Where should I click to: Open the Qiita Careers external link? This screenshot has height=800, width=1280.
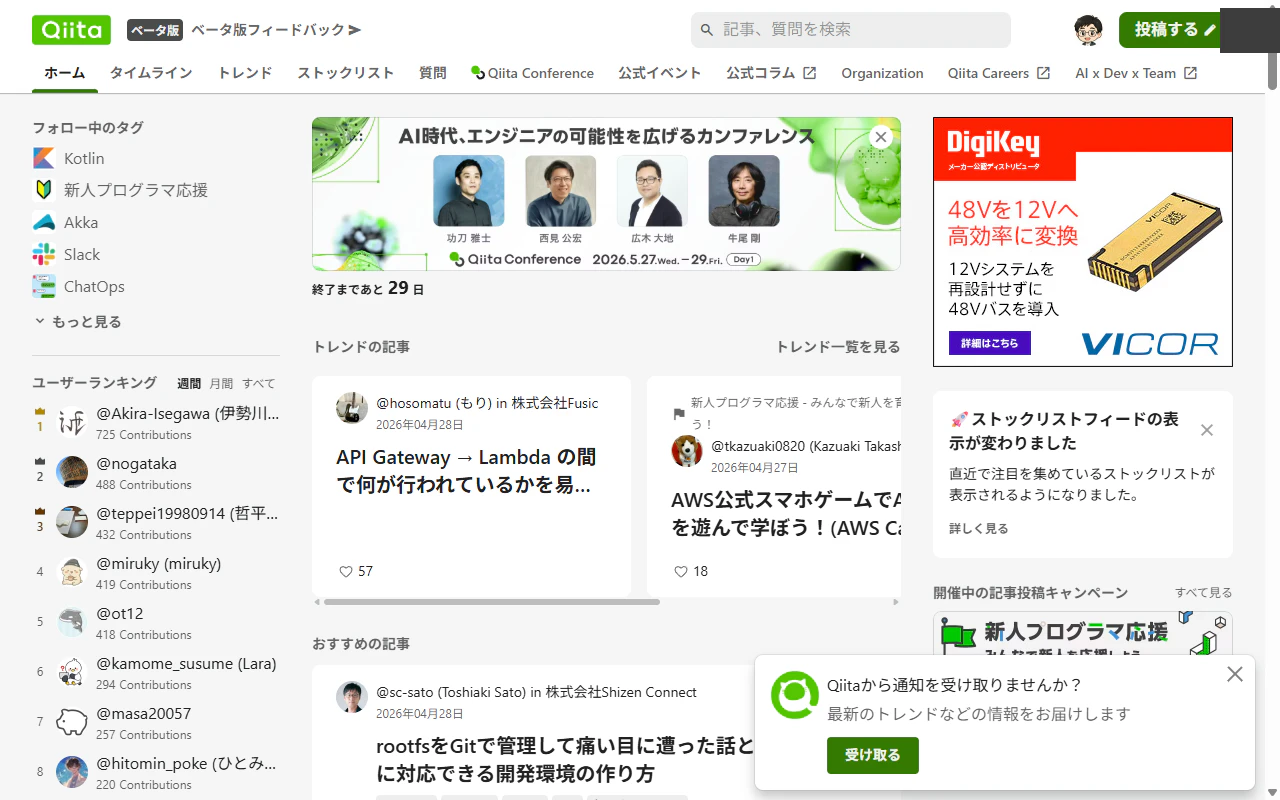(x=999, y=73)
